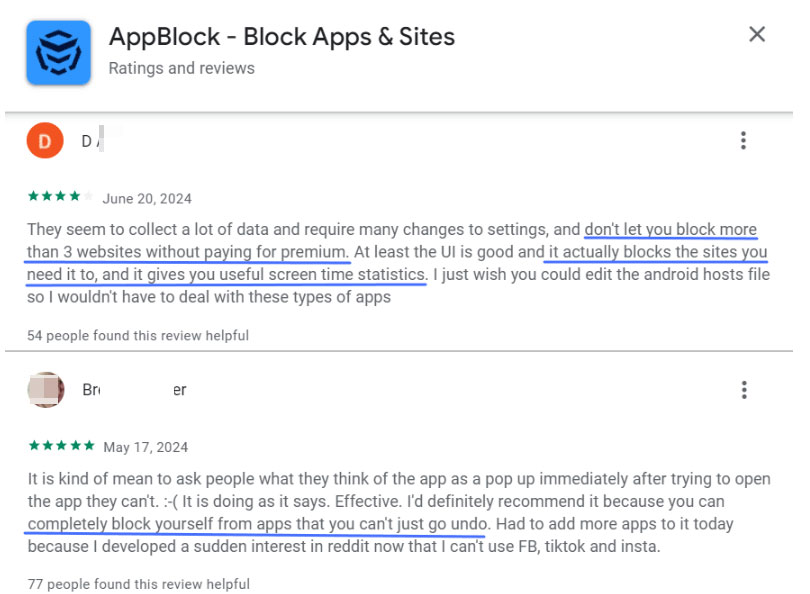Click the review text starting 'They seem to collect'
Viewport: 810px width, 594px height.
pyautogui.click(x=398, y=263)
